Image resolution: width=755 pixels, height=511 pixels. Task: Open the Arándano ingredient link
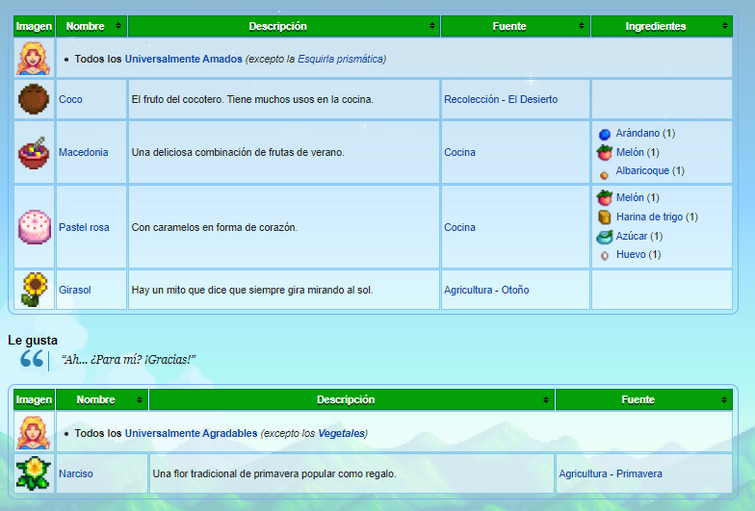pos(638,133)
